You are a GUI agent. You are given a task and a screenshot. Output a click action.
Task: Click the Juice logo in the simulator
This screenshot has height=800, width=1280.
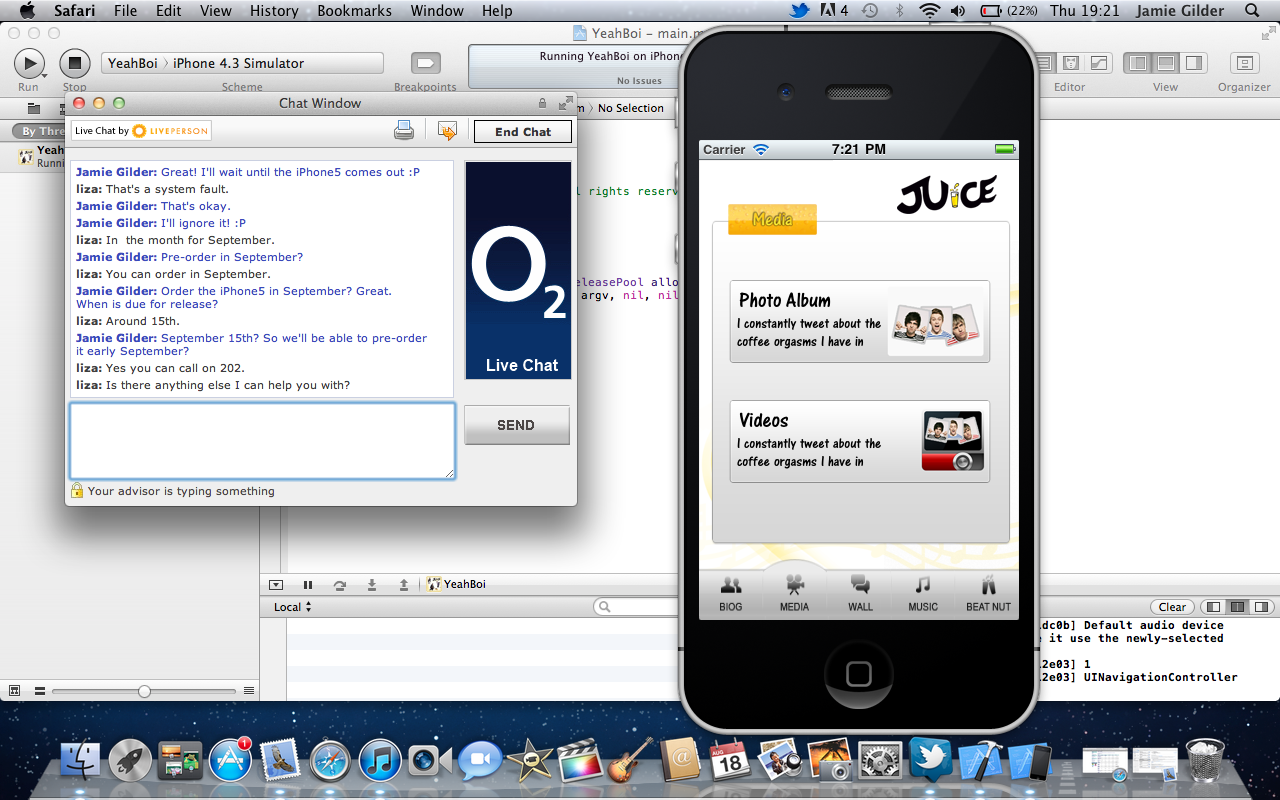tap(946, 193)
